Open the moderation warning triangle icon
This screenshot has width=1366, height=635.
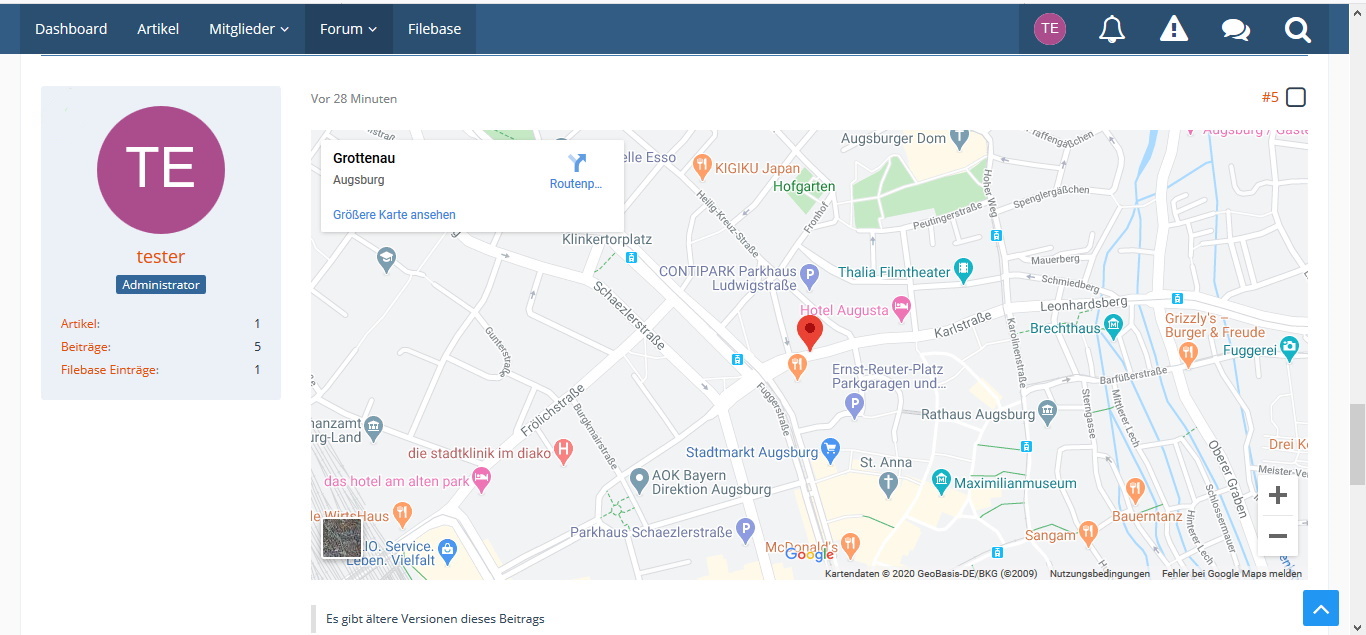pyautogui.click(x=1173, y=29)
